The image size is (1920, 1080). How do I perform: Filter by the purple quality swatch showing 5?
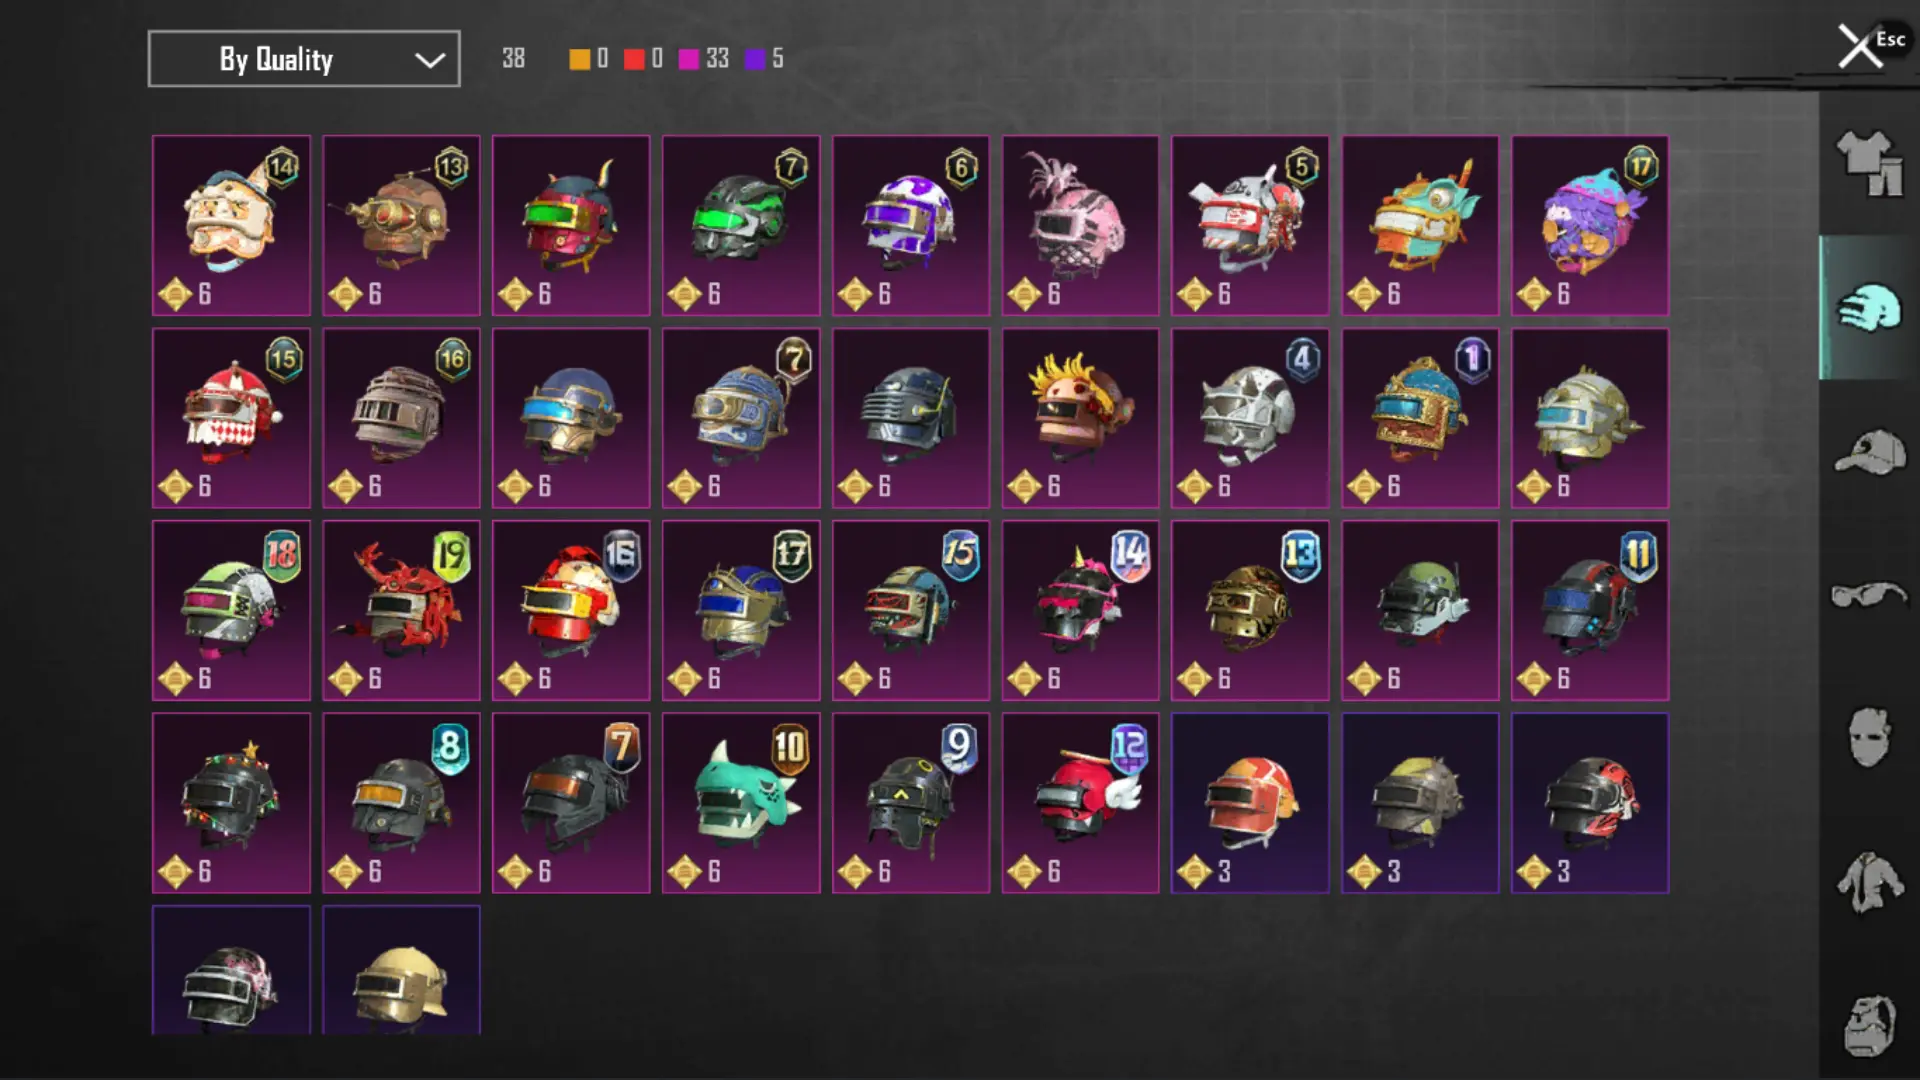755,59
